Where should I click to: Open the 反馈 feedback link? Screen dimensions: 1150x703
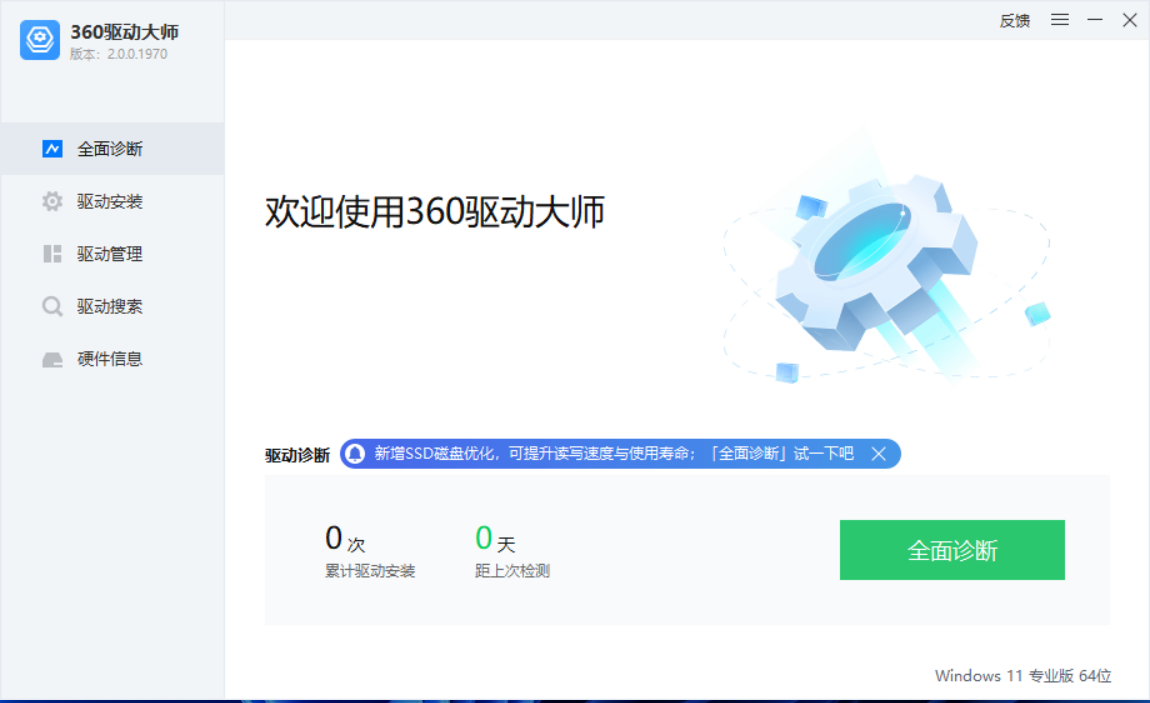[x=1014, y=21]
